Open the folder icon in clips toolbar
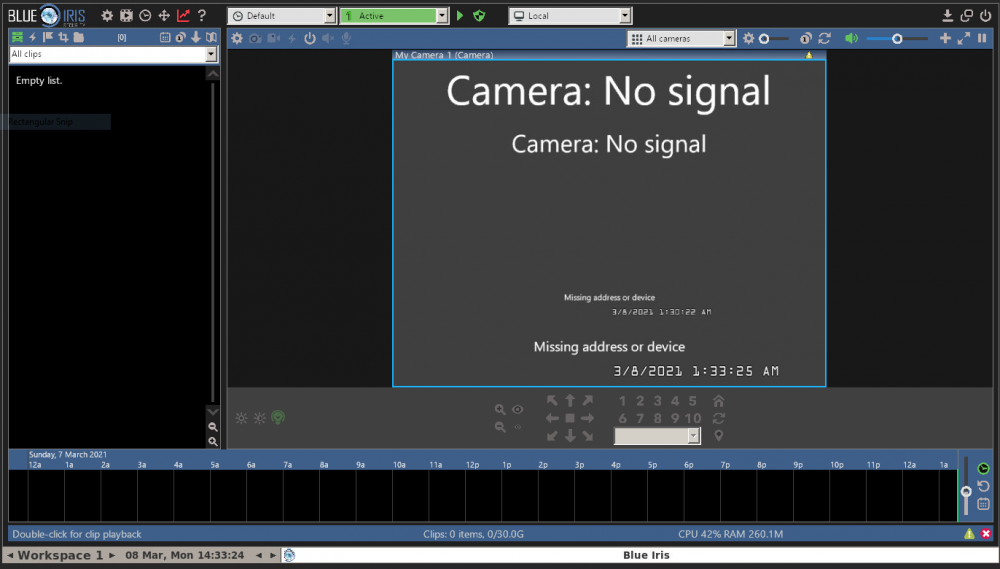Image resolution: width=1000 pixels, height=569 pixels. click(78, 38)
